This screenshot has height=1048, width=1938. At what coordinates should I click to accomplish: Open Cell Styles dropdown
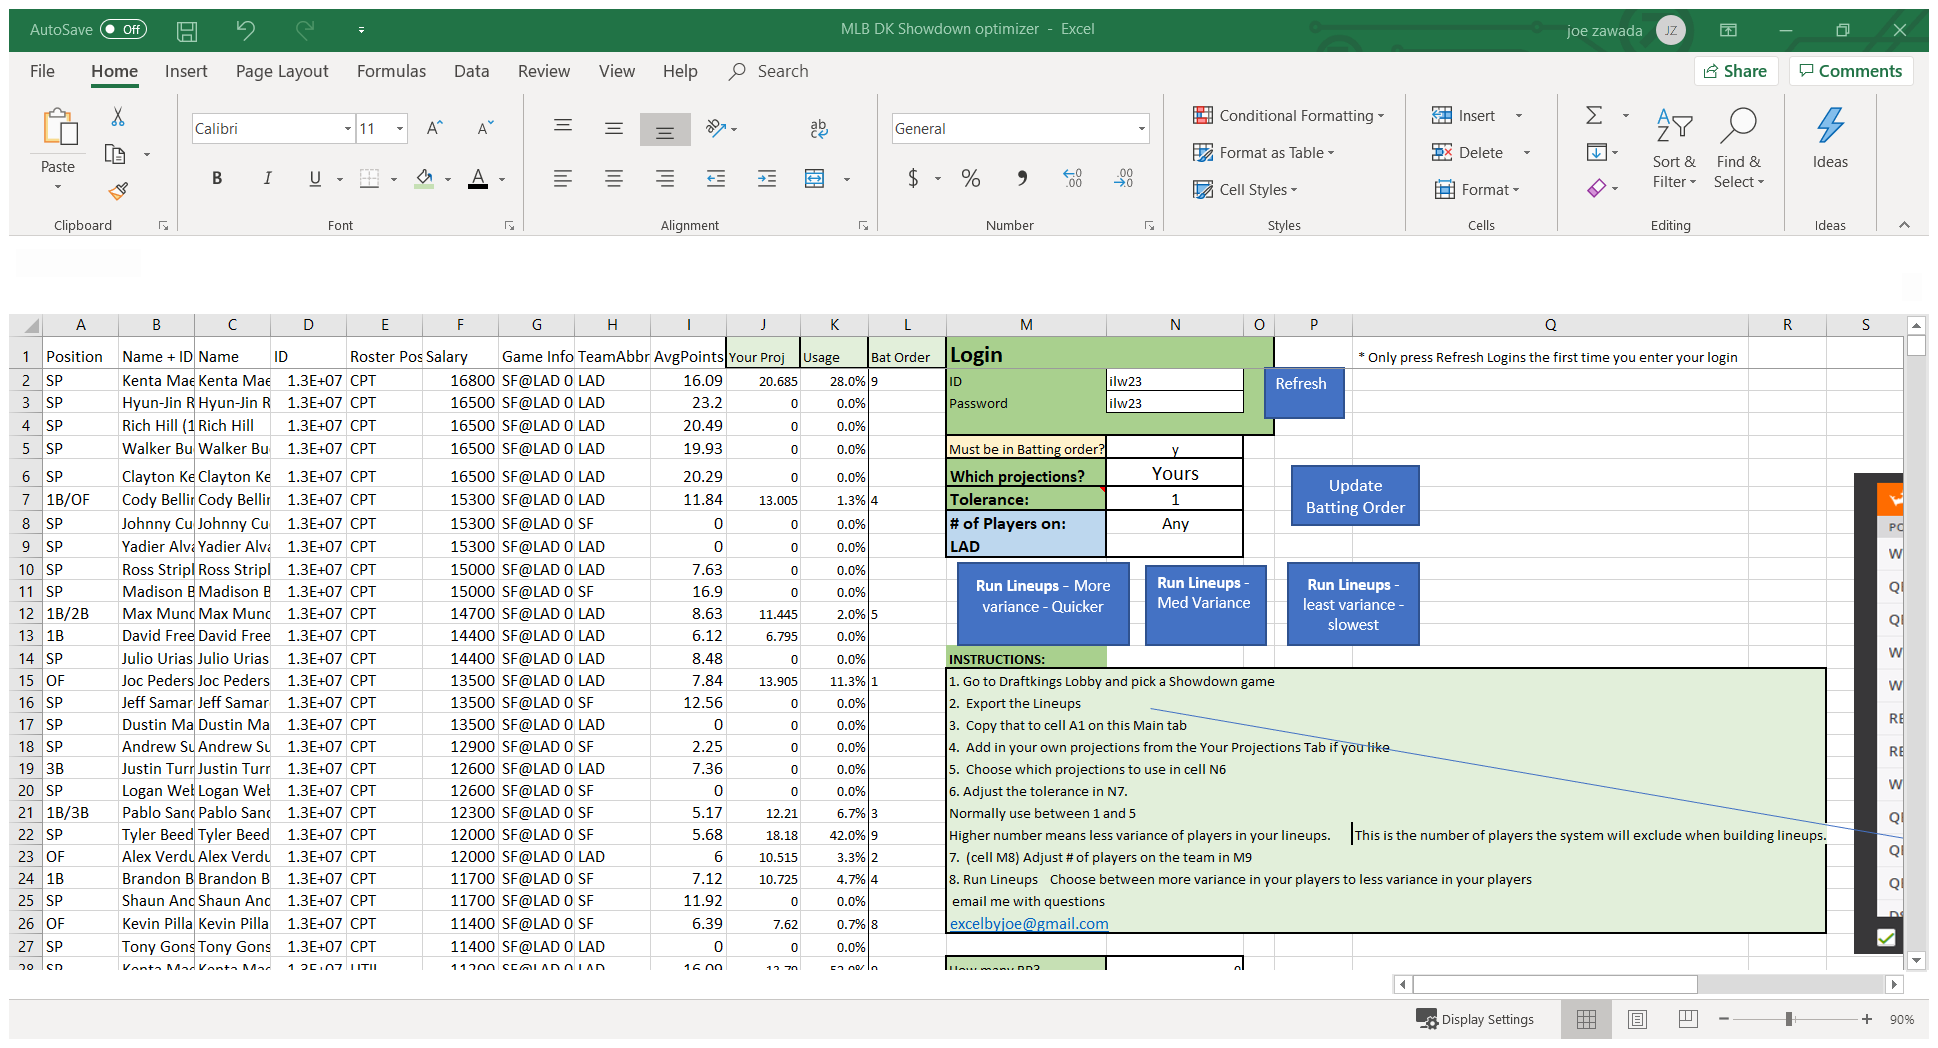pos(1245,190)
